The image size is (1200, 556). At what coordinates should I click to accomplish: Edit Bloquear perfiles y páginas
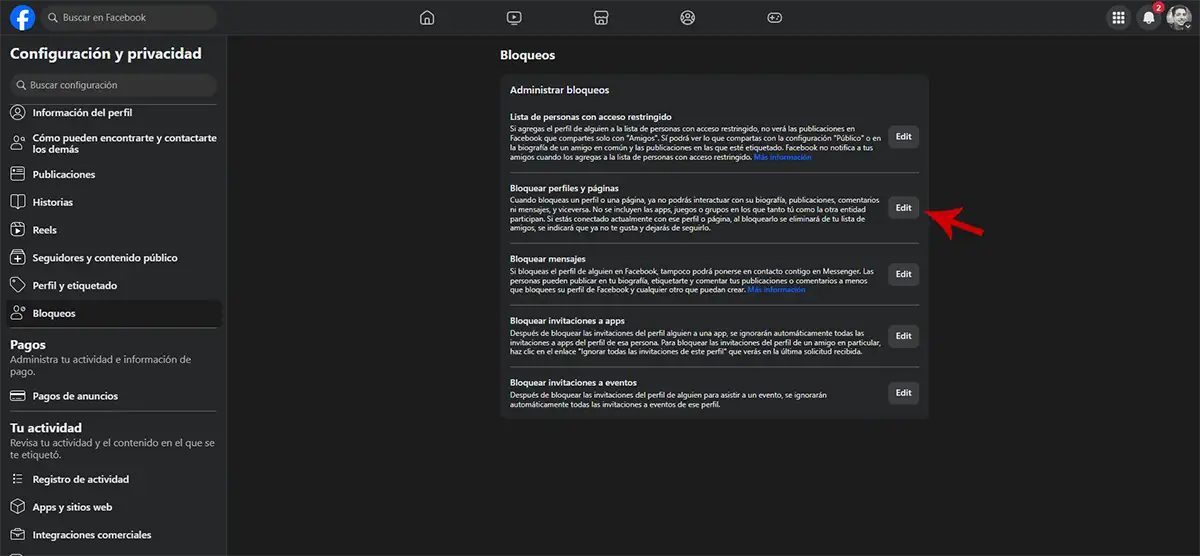(x=903, y=208)
